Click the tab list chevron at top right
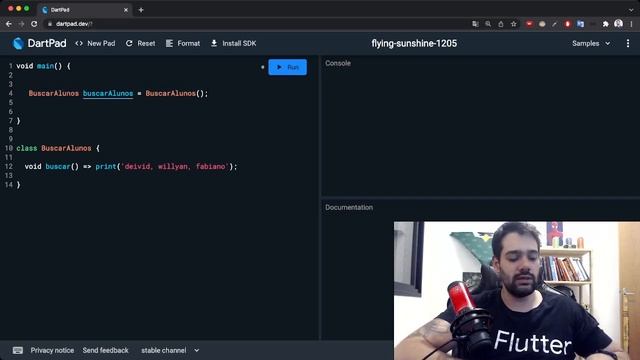The height and width of the screenshot is (360, 640). tap(631, 10)
